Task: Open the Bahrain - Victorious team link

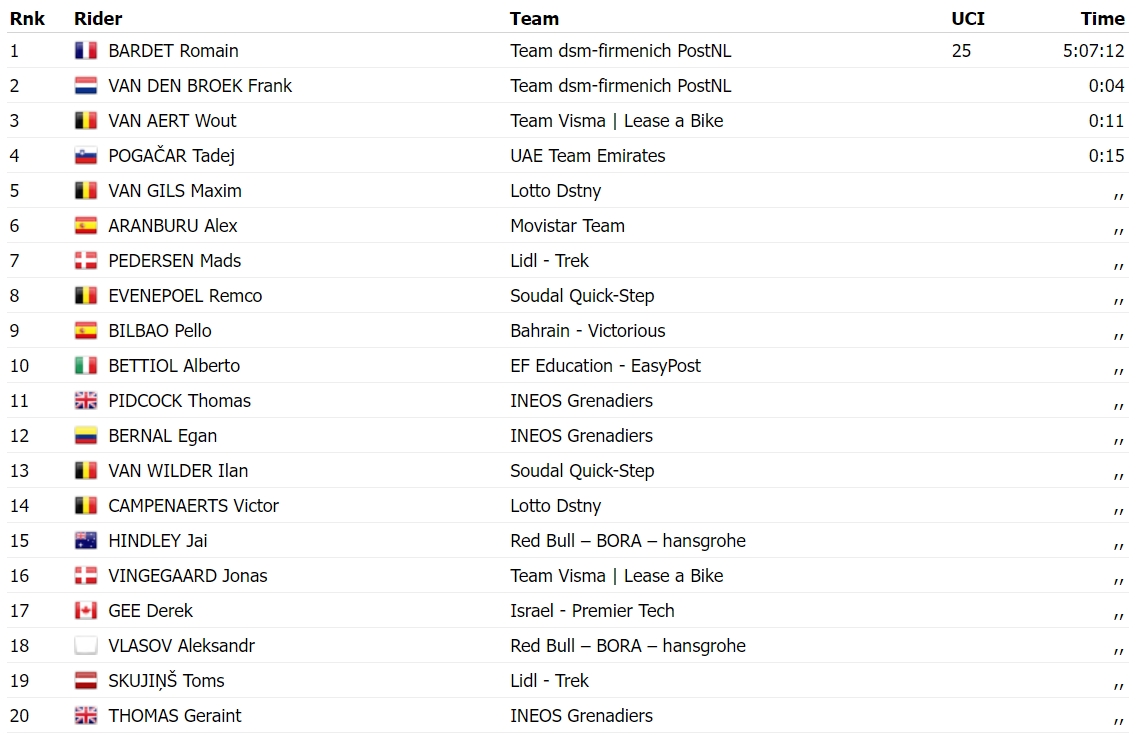Action: click(588, 331)
